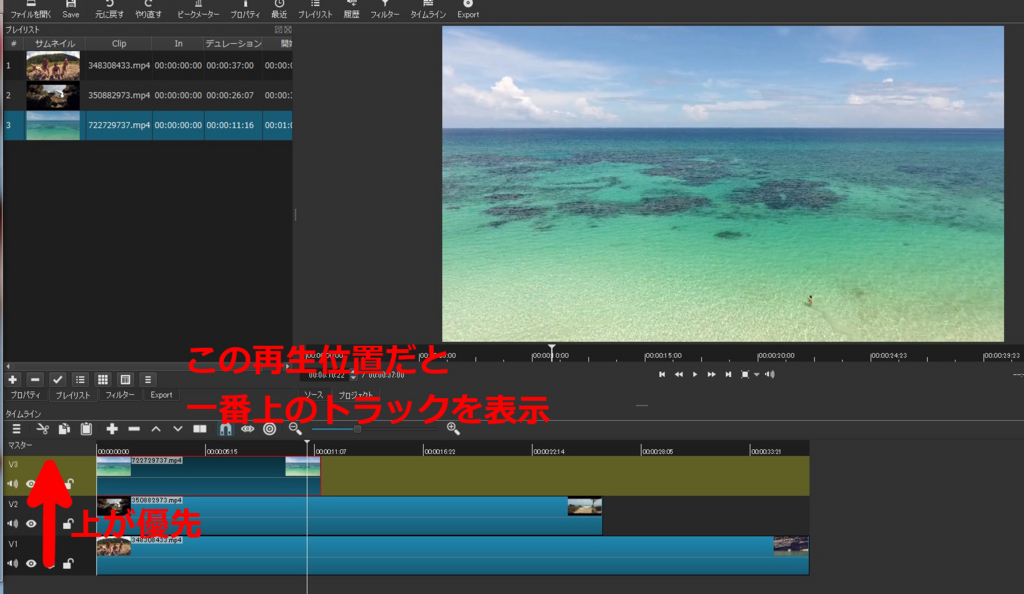The image size is (1024, 594).
Task: Select playlist clip 722729737.mp4
Action: click(148, 125)
